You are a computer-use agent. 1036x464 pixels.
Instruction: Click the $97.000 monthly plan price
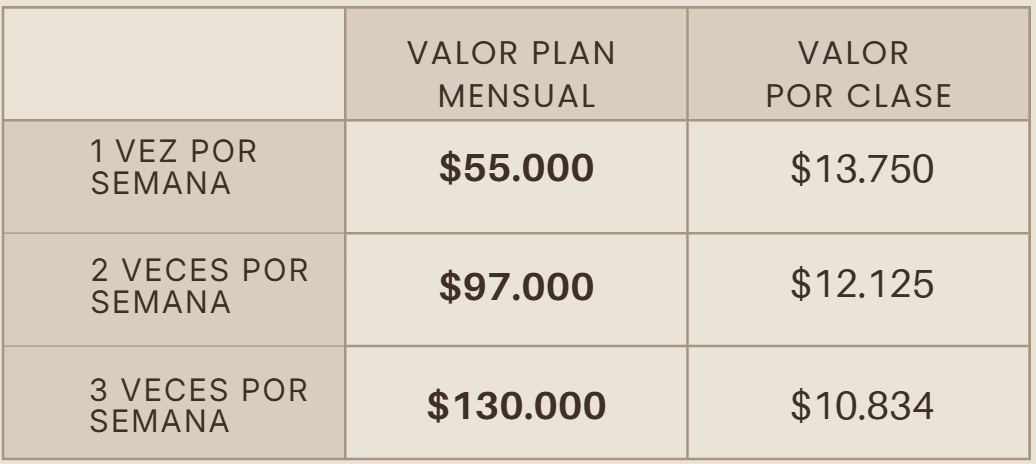[516, 287]
